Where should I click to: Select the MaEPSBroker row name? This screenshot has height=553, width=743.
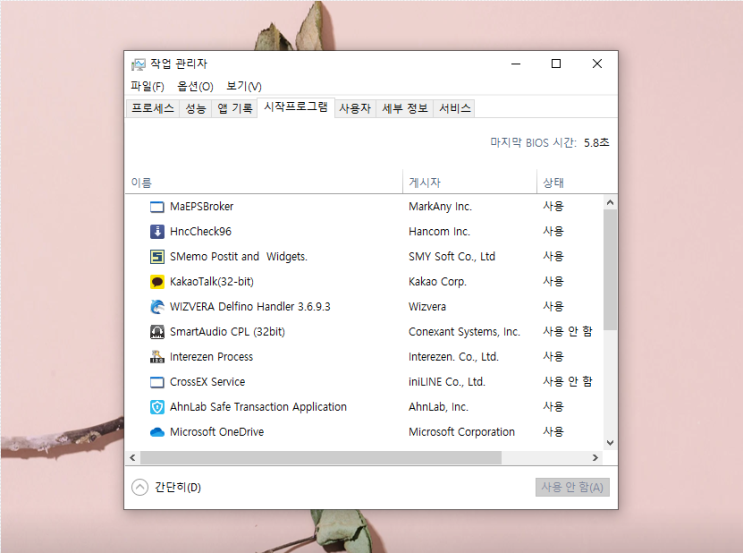[x=202, y=207]
